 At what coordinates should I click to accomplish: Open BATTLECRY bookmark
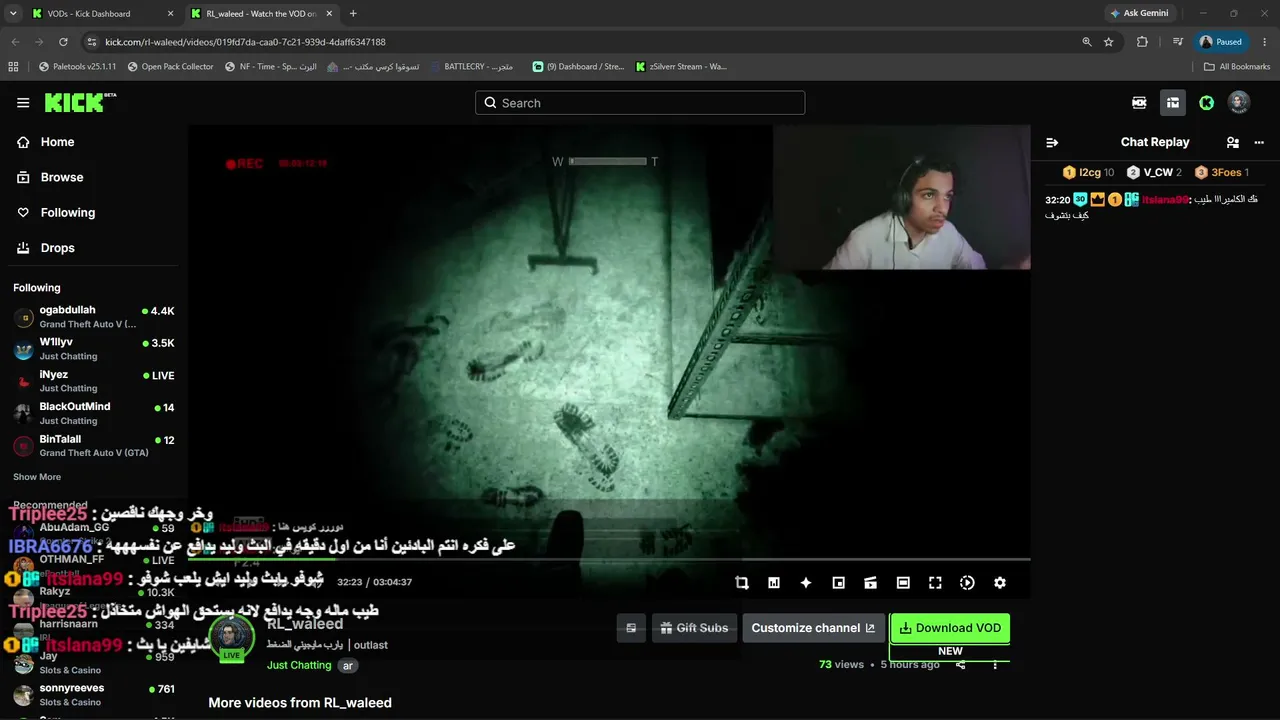click(472, 67)
